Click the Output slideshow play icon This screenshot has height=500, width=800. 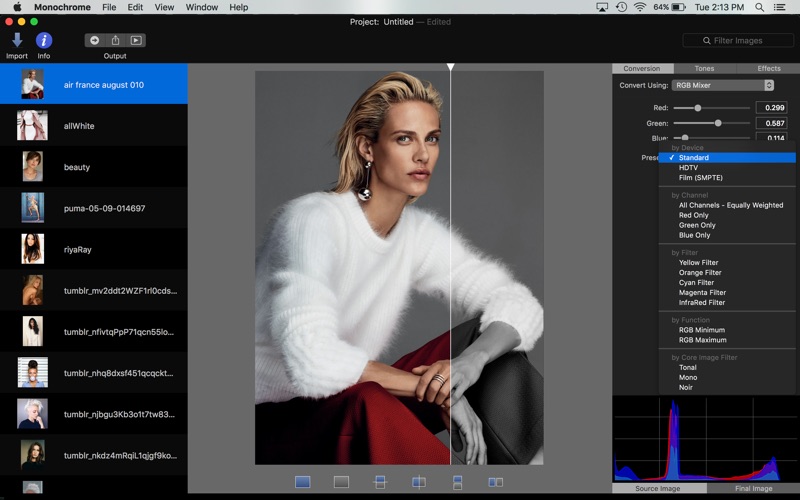136,40
